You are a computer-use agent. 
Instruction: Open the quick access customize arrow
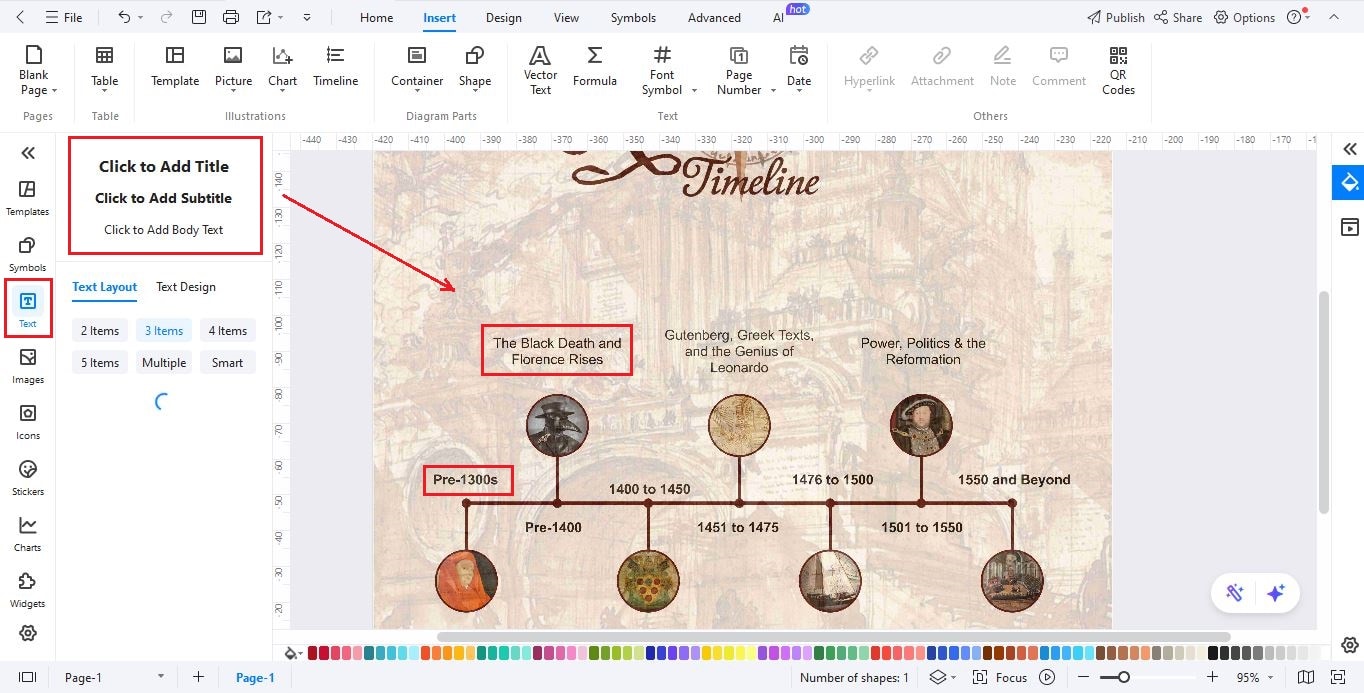[x=306, y=17]
